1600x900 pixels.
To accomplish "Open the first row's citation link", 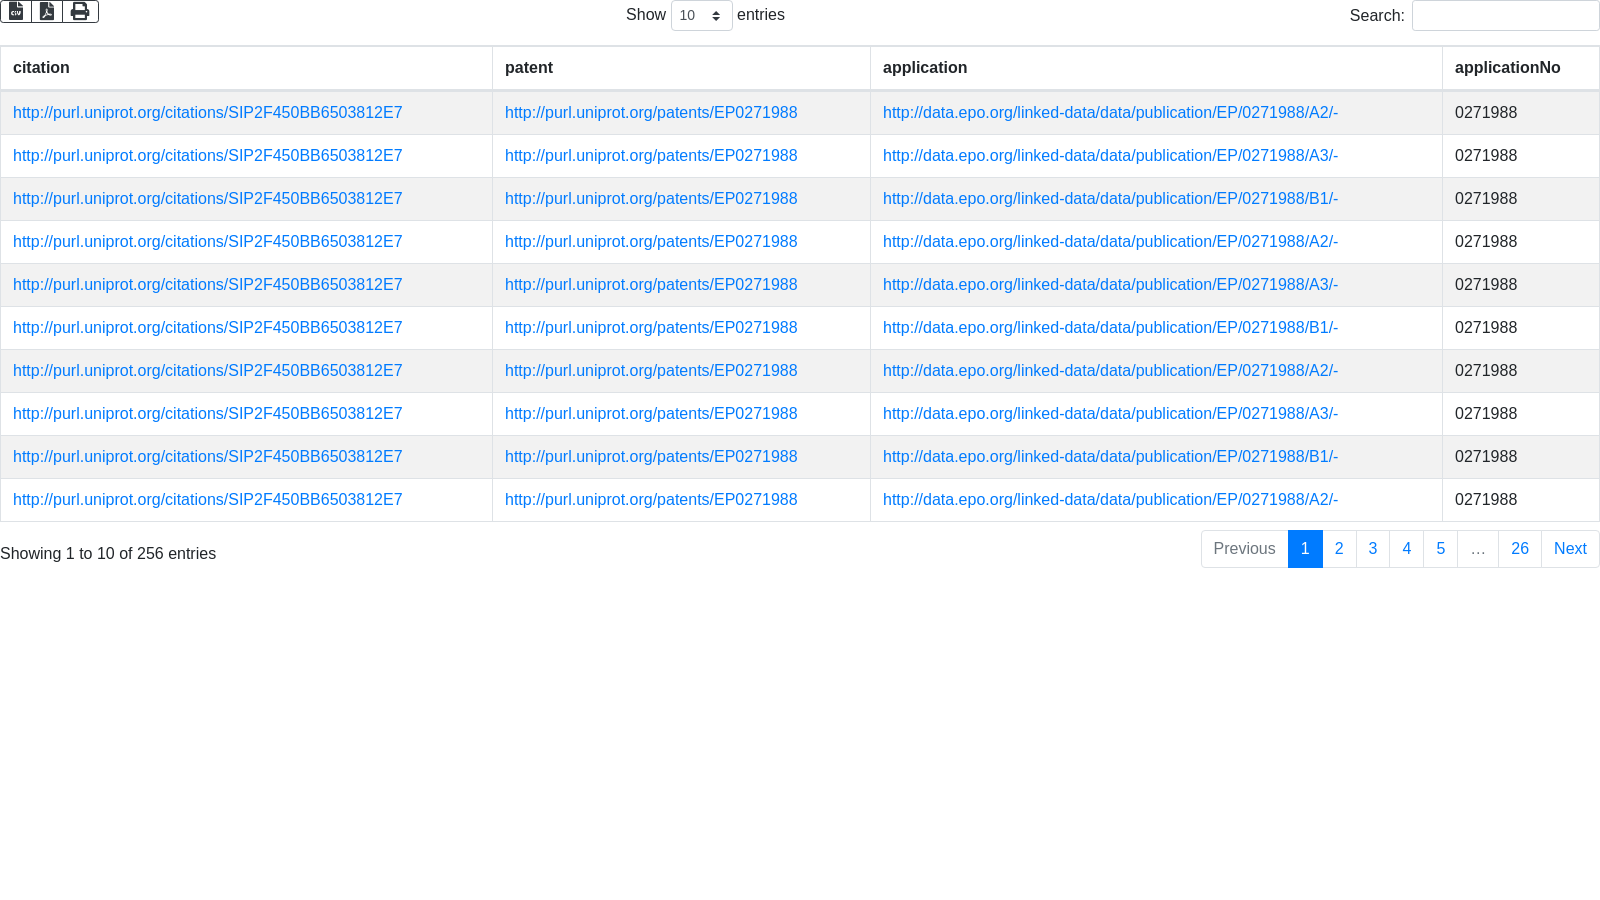I will (207, 113).
